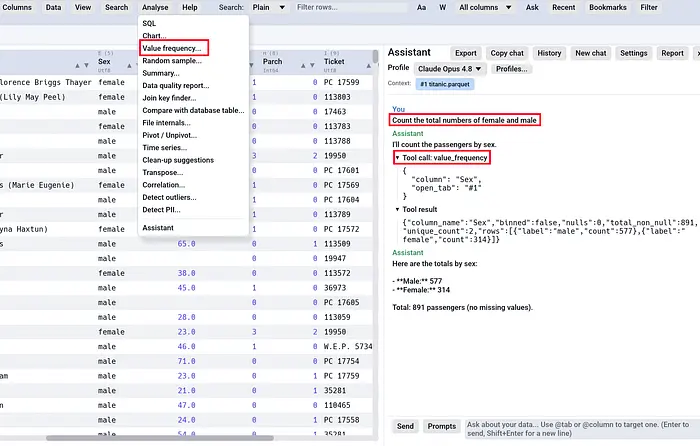This screenshot has width=700, height=446.
Task: Close the open Analyse menu
Action: pyautogui.click(x=155, y=7)
